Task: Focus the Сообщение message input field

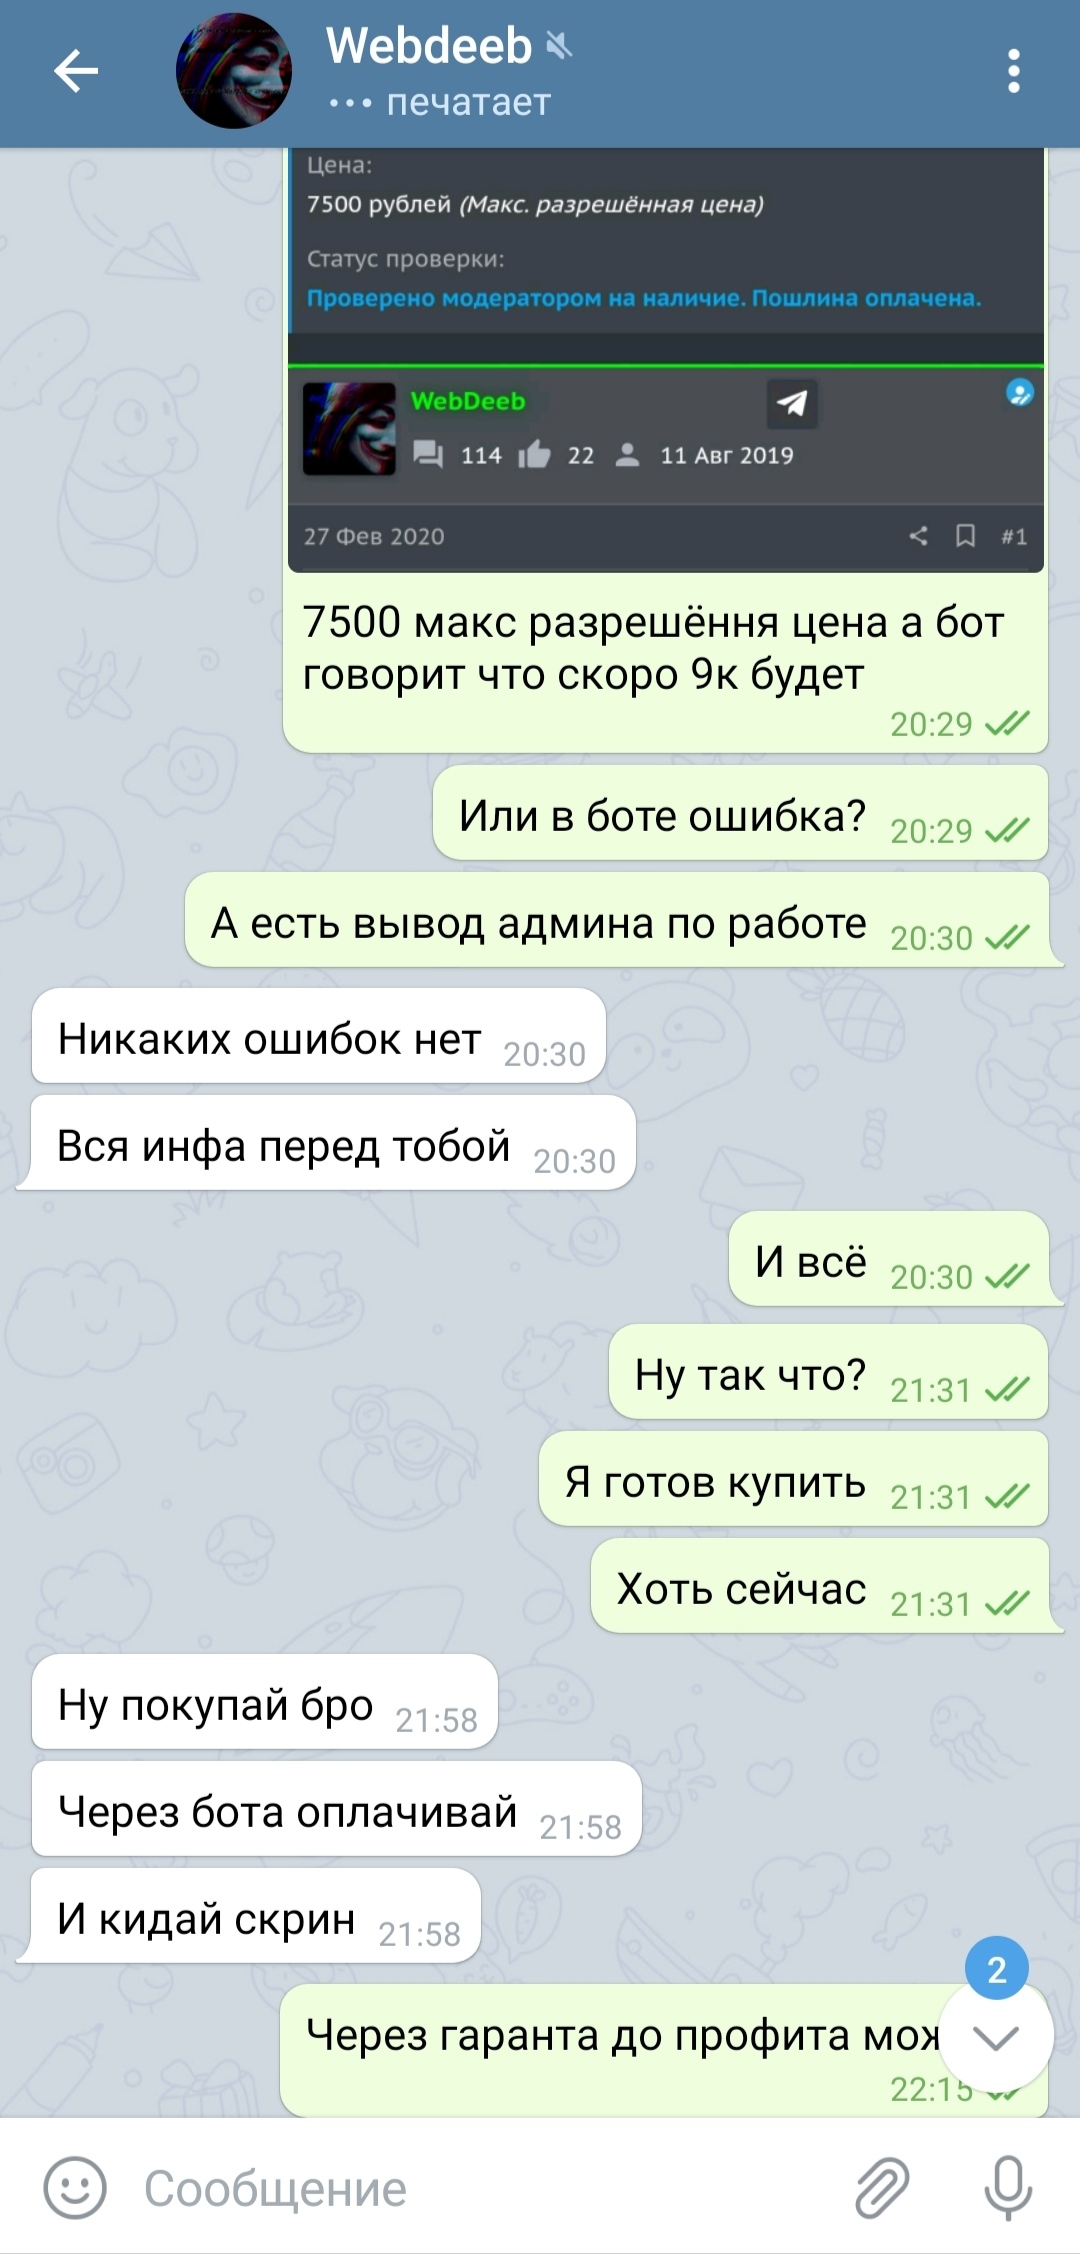Action: tap(480, 2188)
